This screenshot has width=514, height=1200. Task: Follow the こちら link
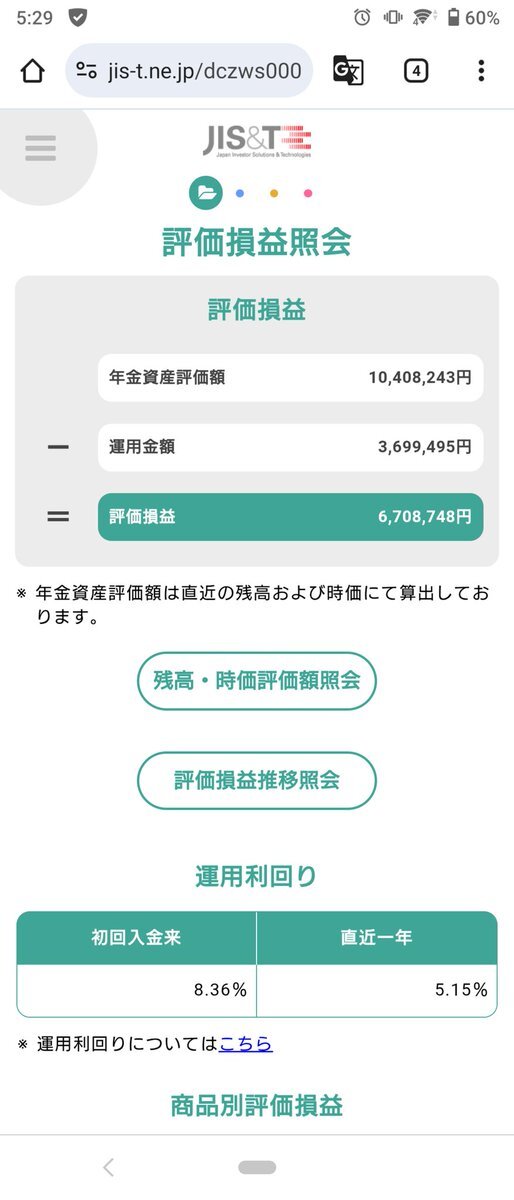pyautogui.click(x=245, y=1044)
